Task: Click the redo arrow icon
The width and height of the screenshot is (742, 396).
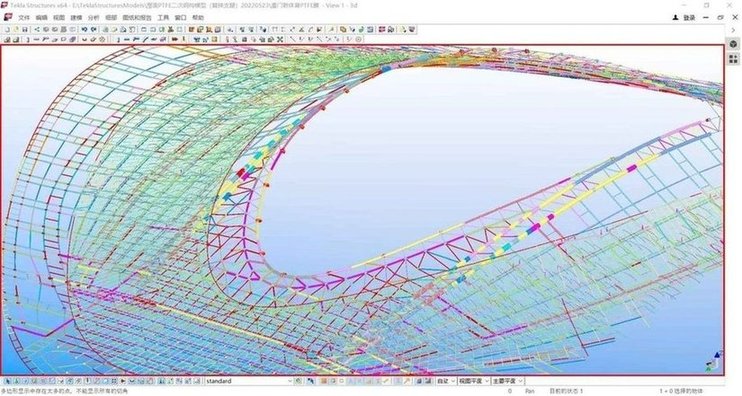Action: pyautogui.click(x=94, y=29)
